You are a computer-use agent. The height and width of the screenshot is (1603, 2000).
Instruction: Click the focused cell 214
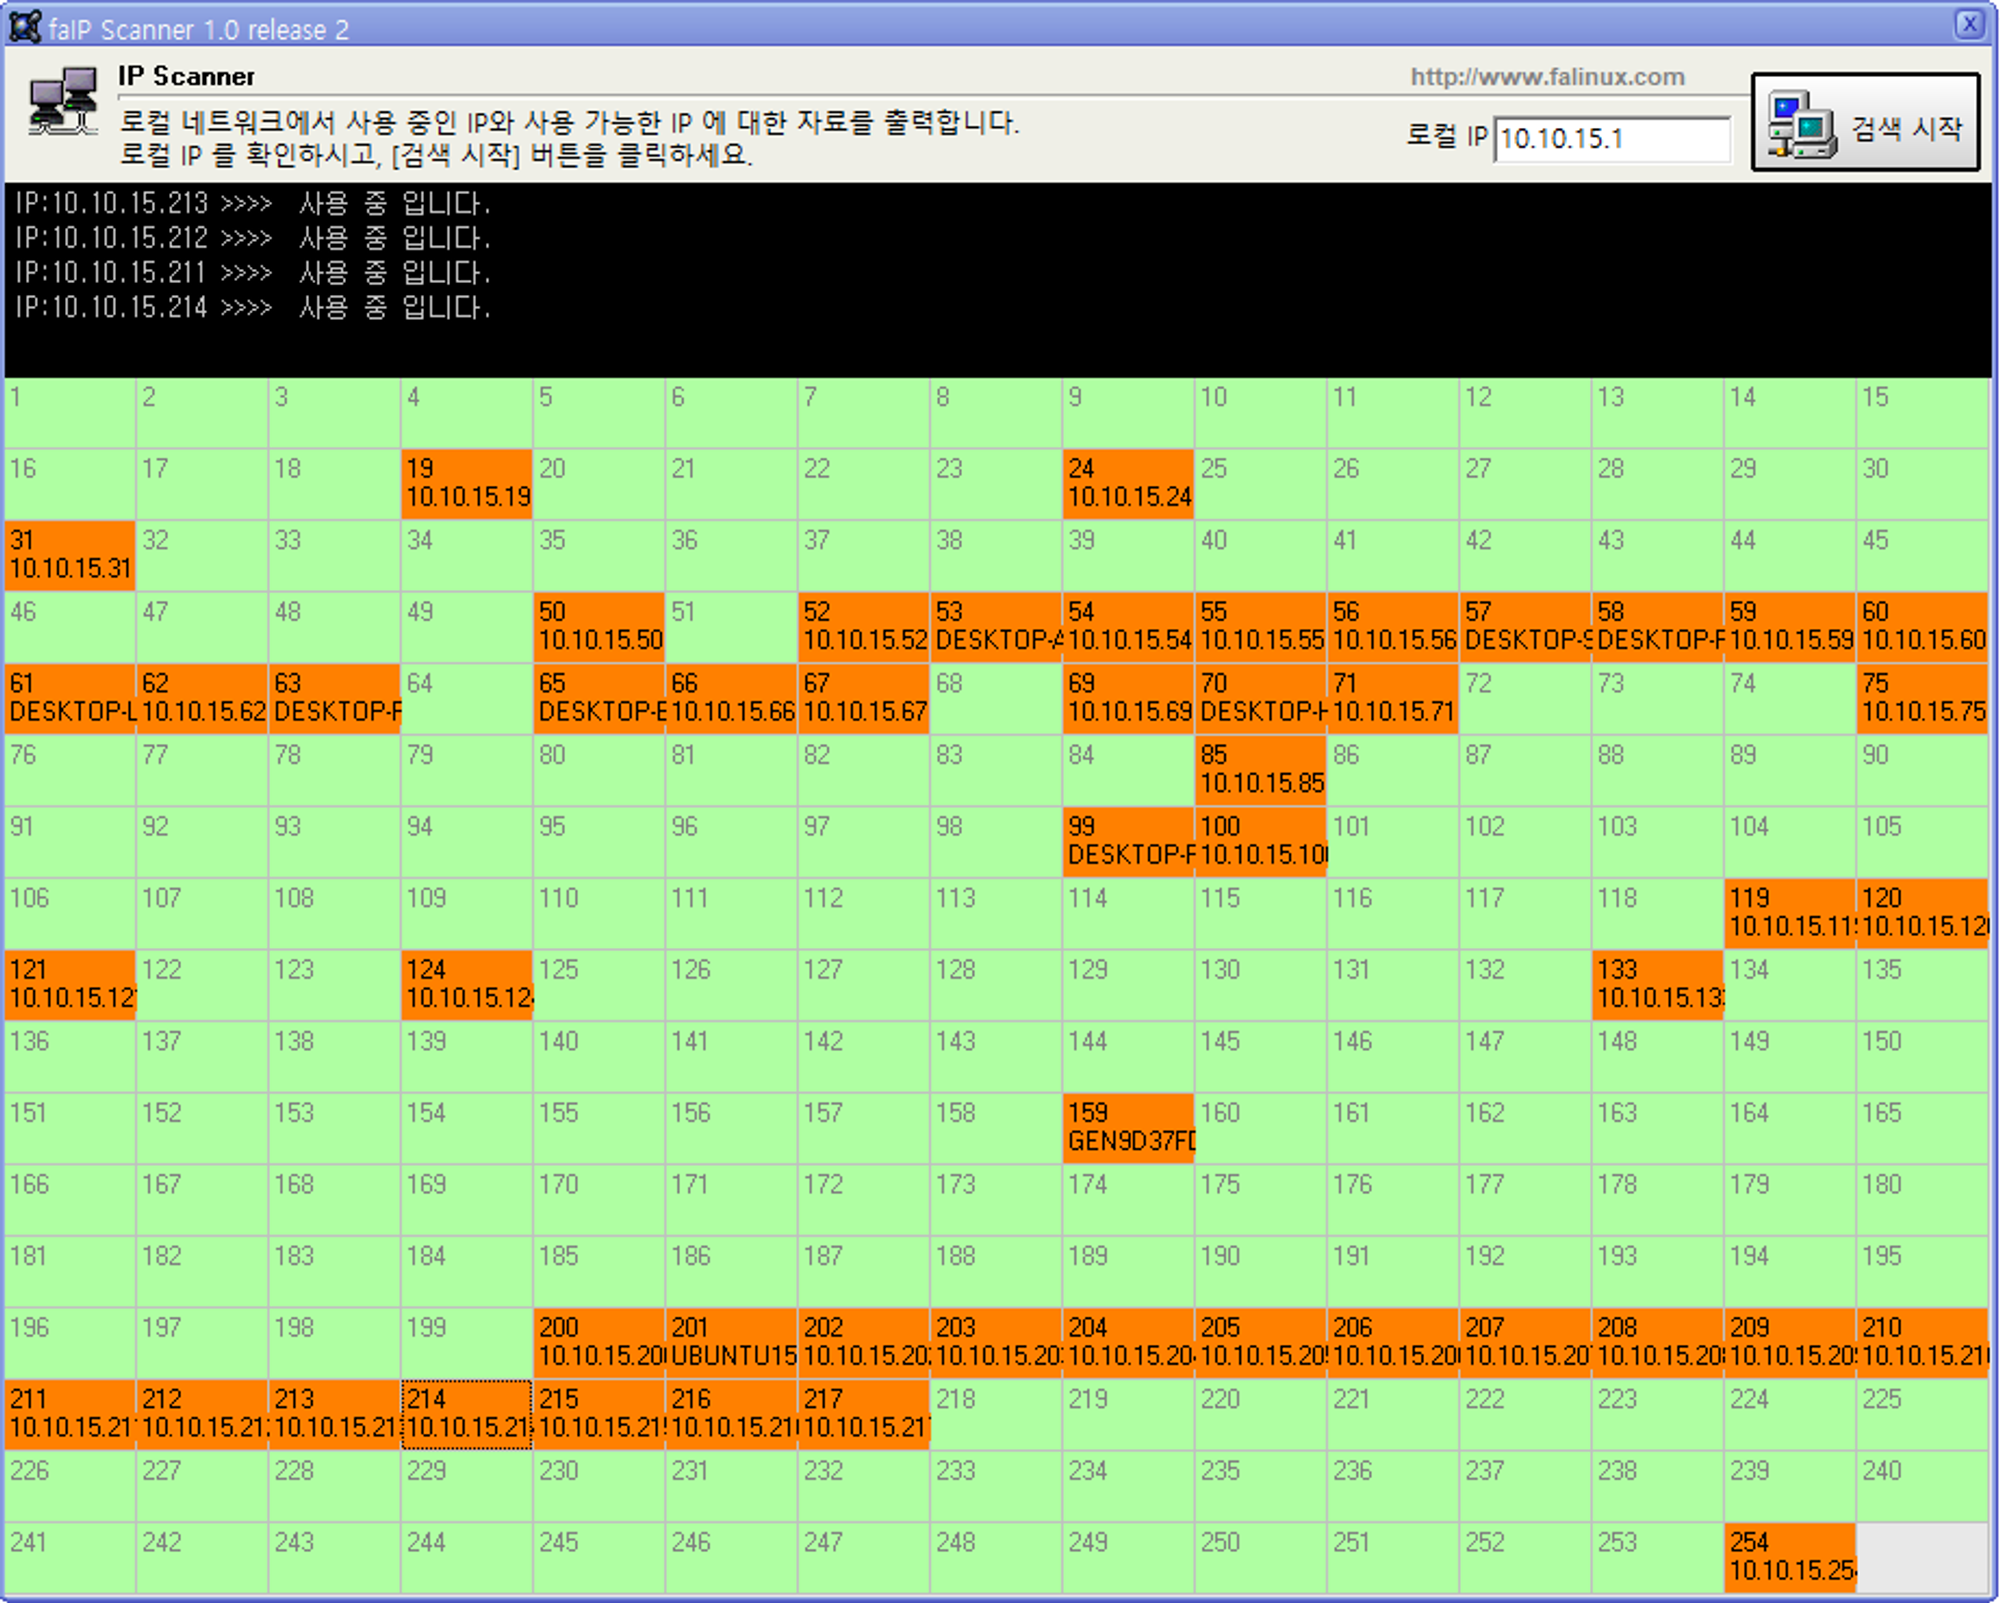tap(466, 1414)
